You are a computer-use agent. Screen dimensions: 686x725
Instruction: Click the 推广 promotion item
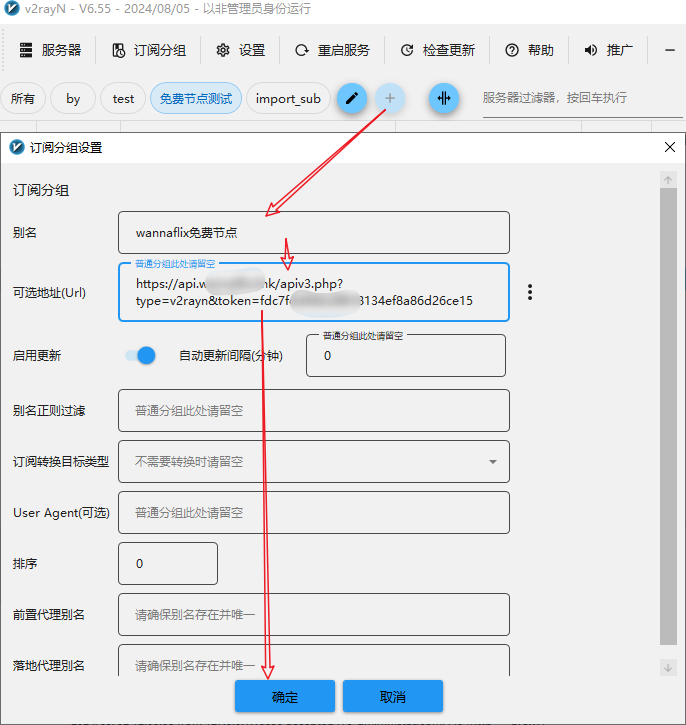tap(608, 50)
